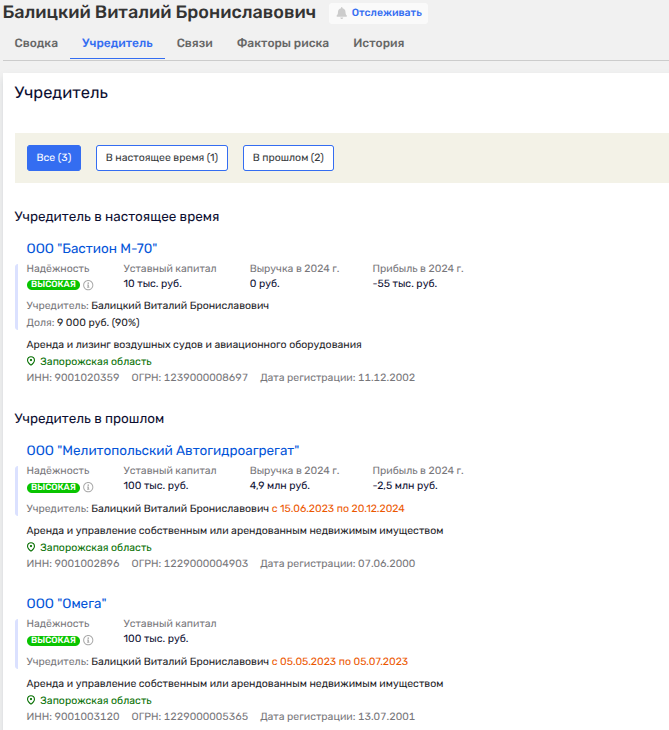The height and width of the screenshot is (730, 669).
Task: Open ООО "Бастион М-70" company link
Action: (x=92, y=248)
